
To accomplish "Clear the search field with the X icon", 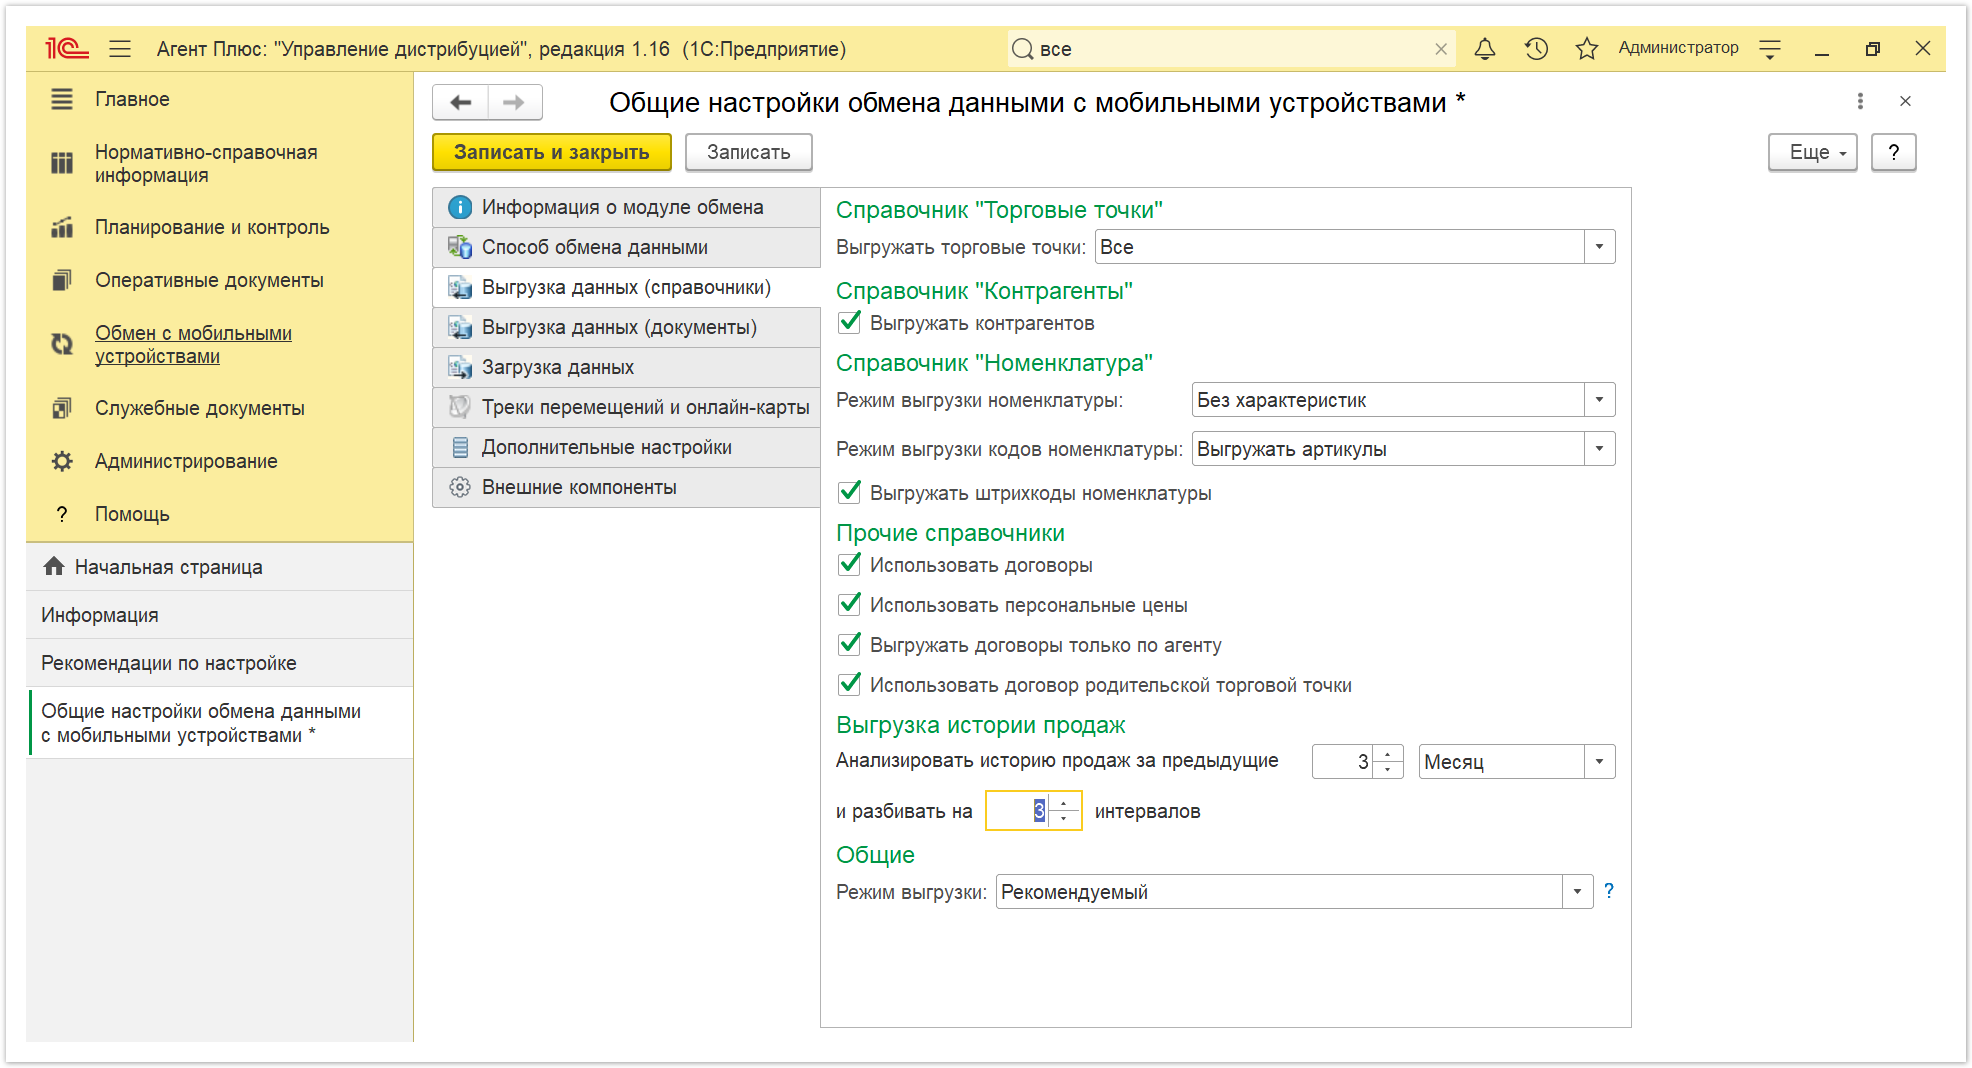I will pos(1441,49).
